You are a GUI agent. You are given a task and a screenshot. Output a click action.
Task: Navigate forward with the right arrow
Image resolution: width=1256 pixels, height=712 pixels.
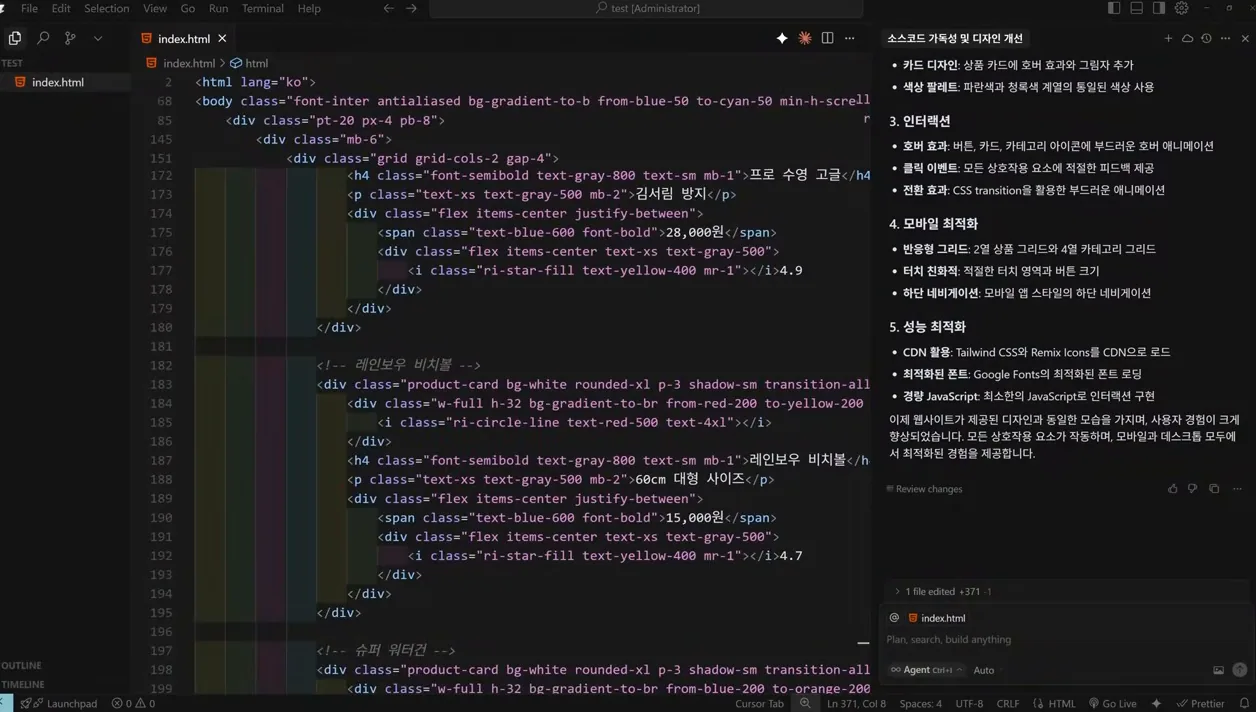pos(411,8)
